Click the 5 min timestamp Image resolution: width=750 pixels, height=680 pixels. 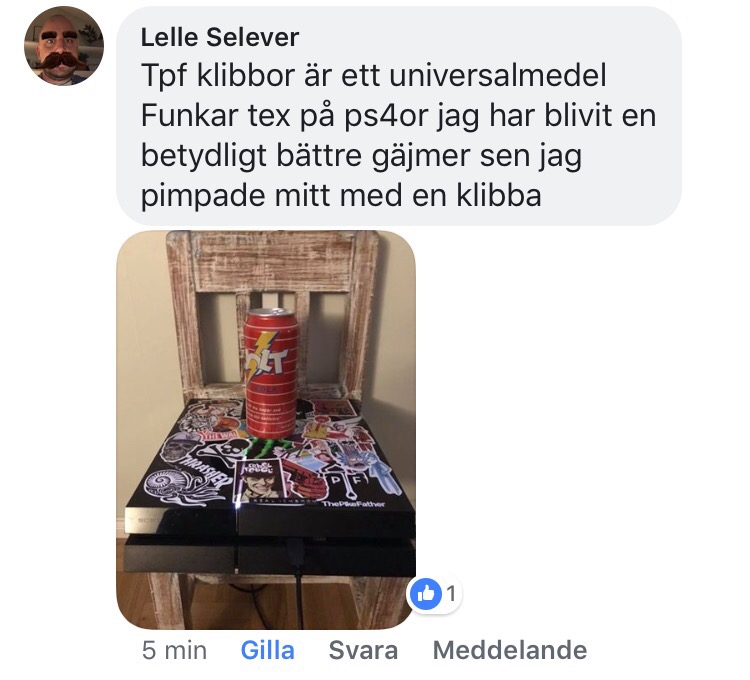pyautogui.click(x=174, y=650)
